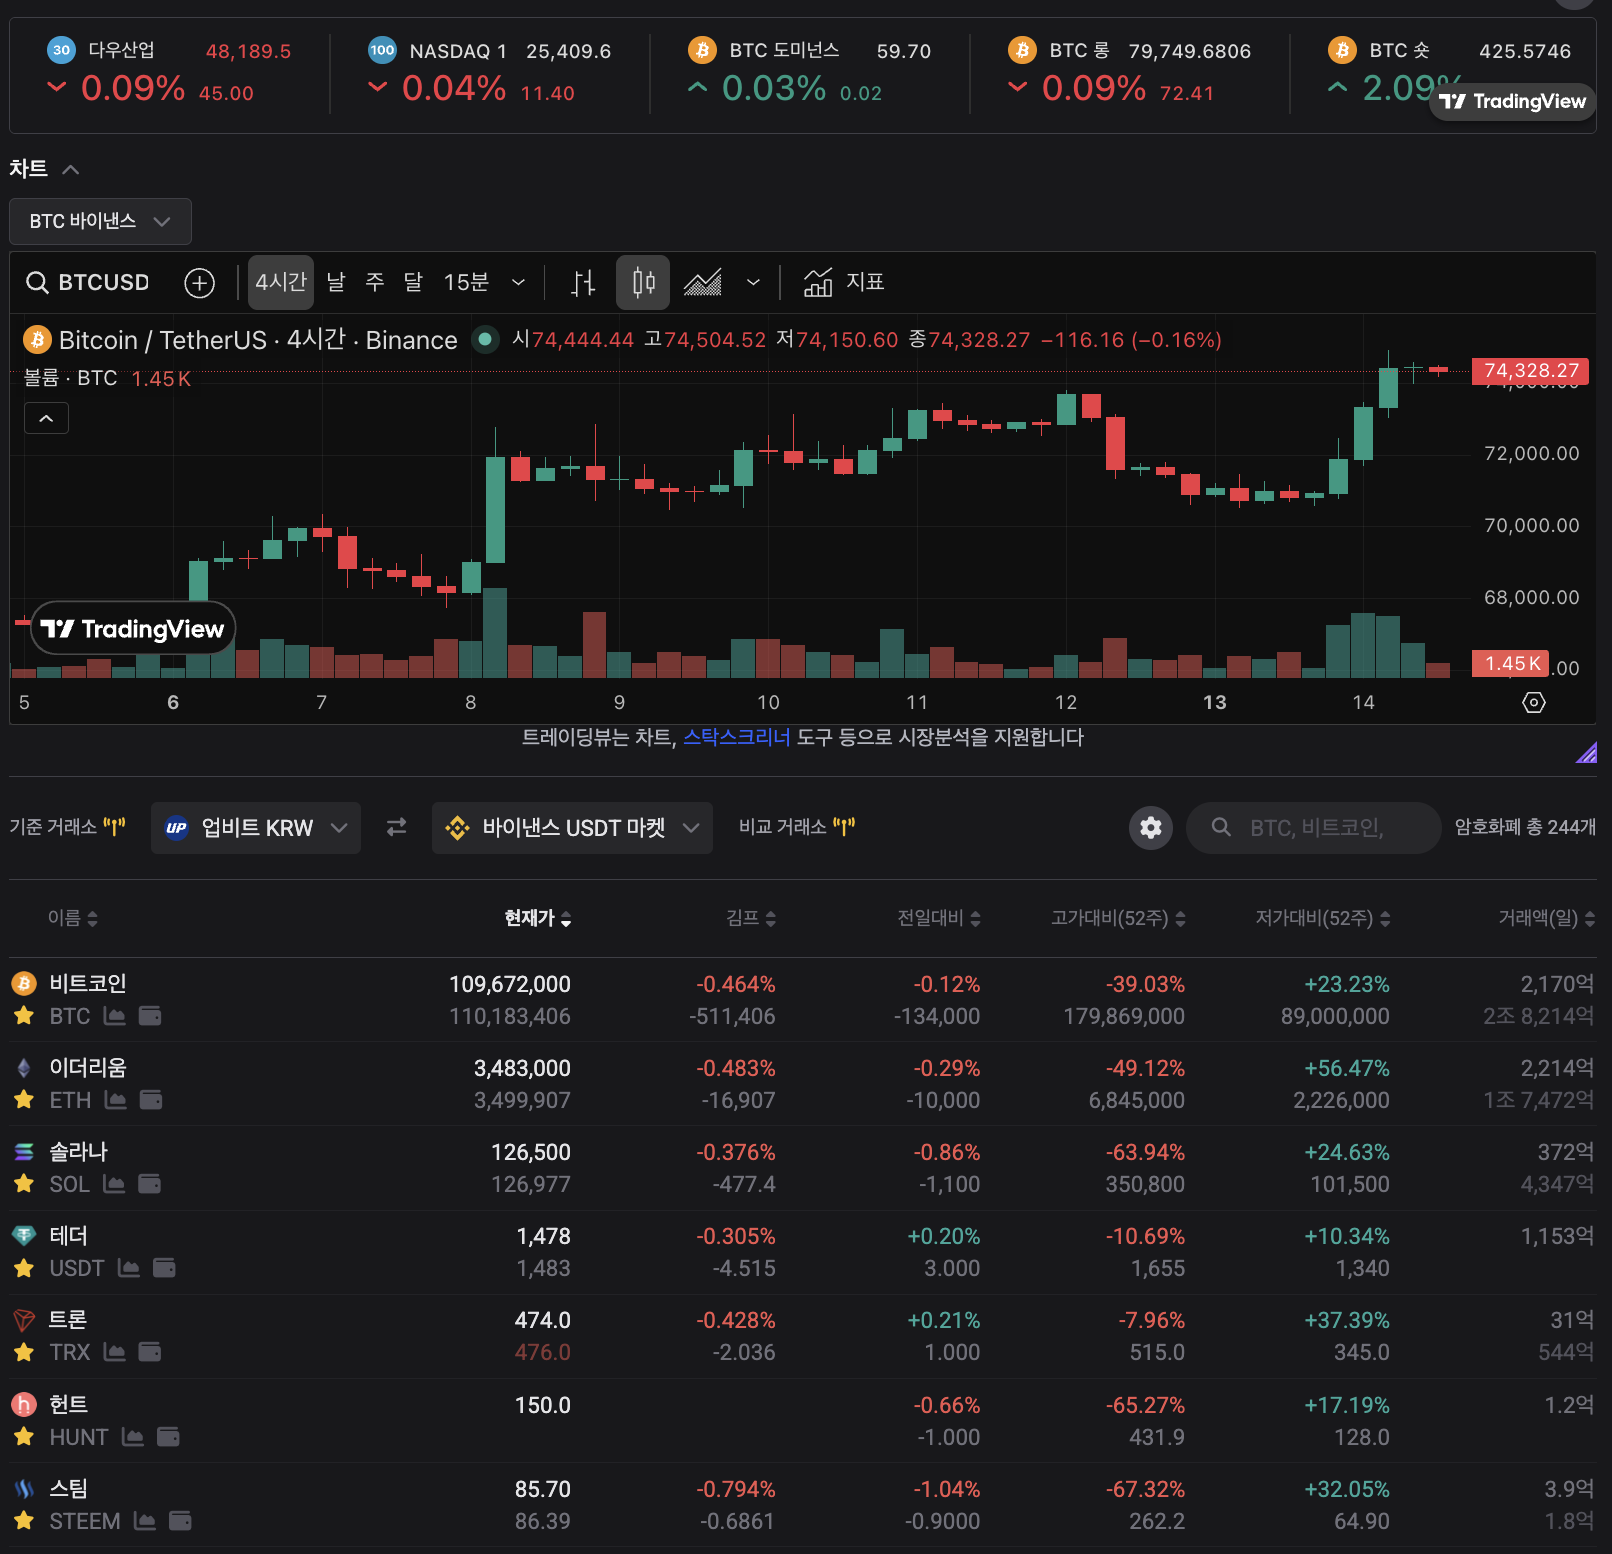This screenshot has width=1612, height=1554.
Task: Toggle favorite star for 헌트 HUNT
Action: tap(24, 1437)
